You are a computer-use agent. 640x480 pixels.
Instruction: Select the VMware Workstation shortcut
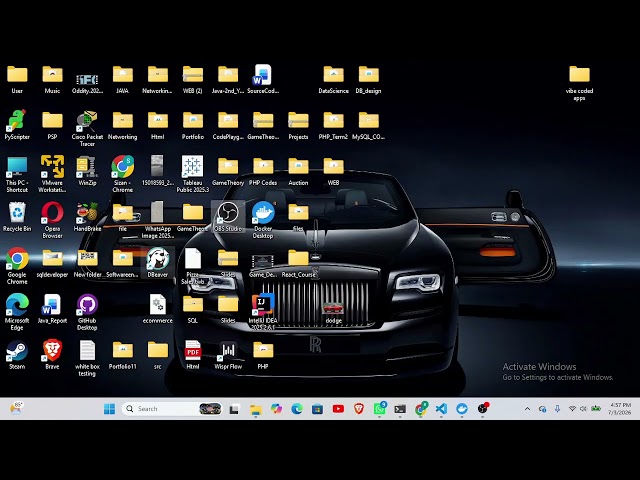(x=52, y=174)
